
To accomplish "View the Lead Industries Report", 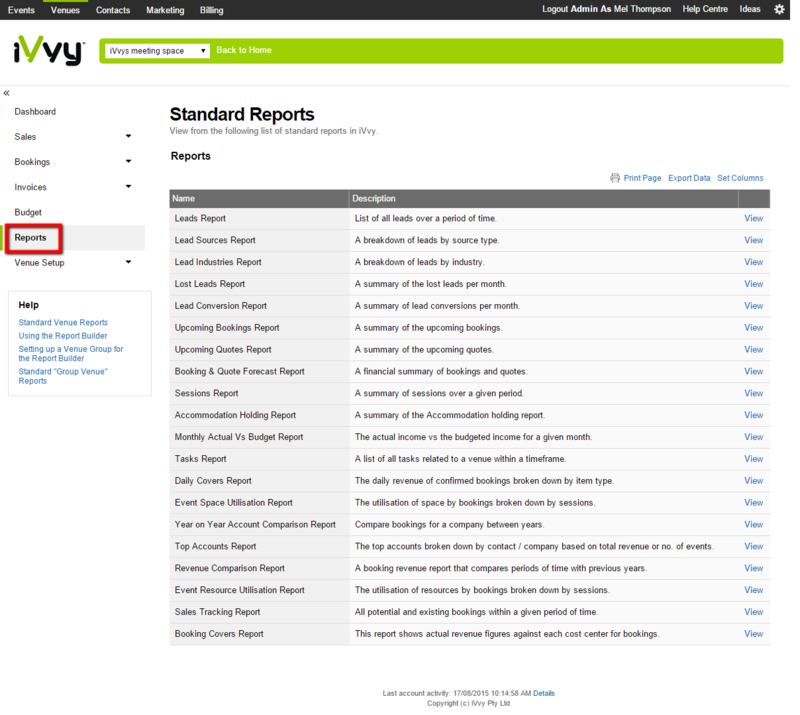I will [x=754, y=262].
